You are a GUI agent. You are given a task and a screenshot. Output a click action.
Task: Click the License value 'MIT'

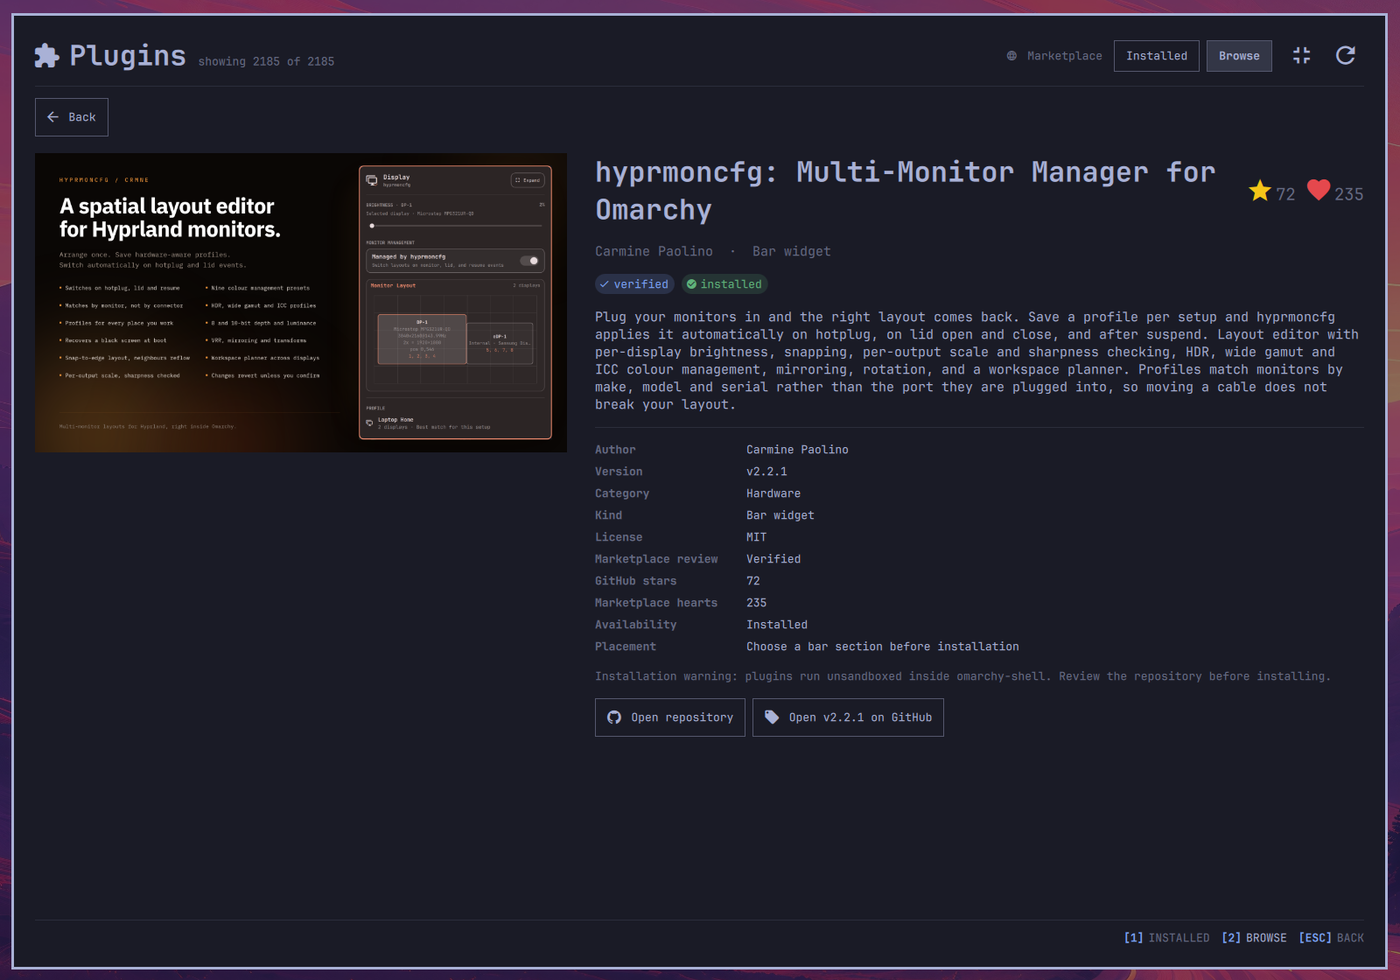click(x=757, y=538)
